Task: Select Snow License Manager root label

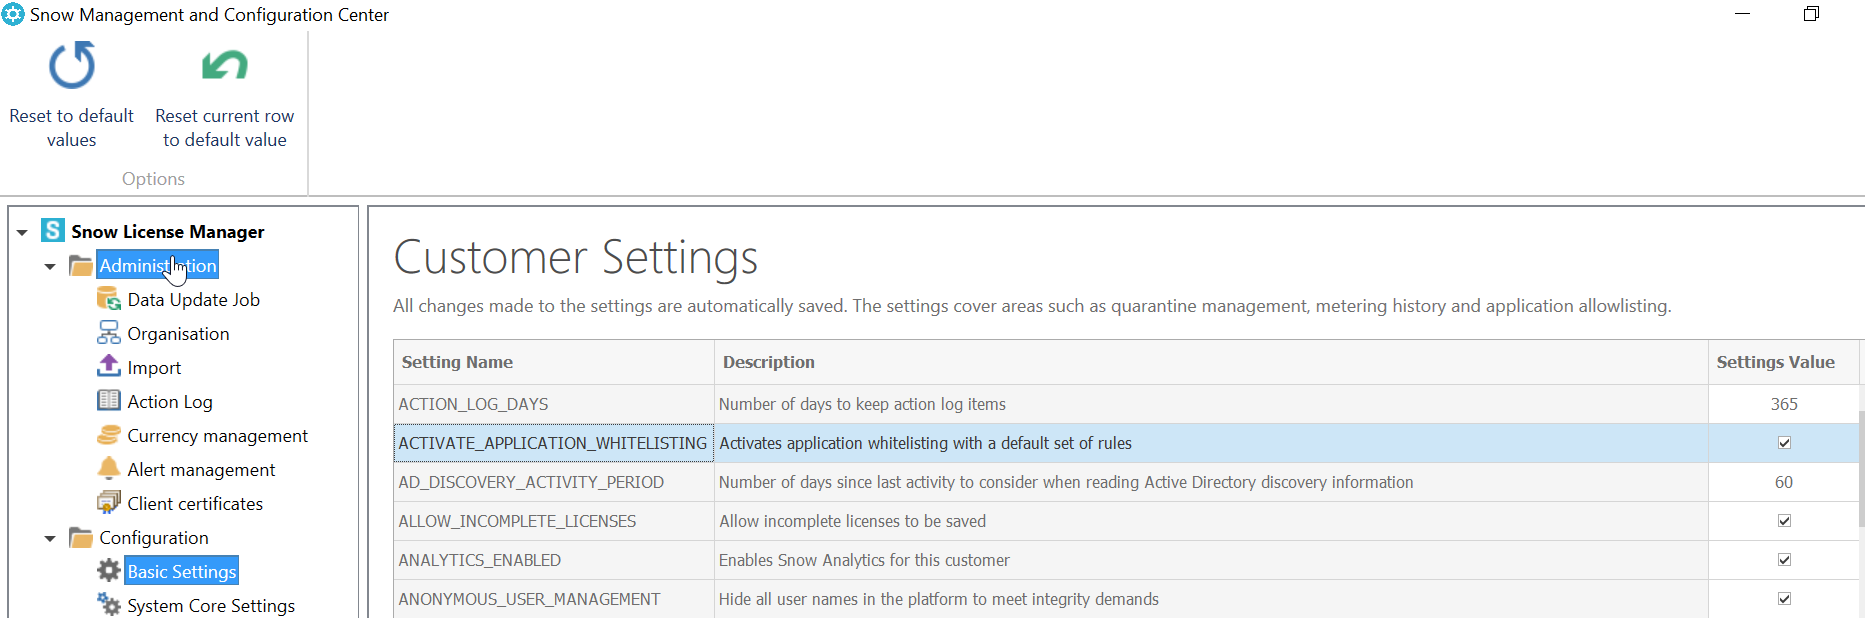Action: 168,231
